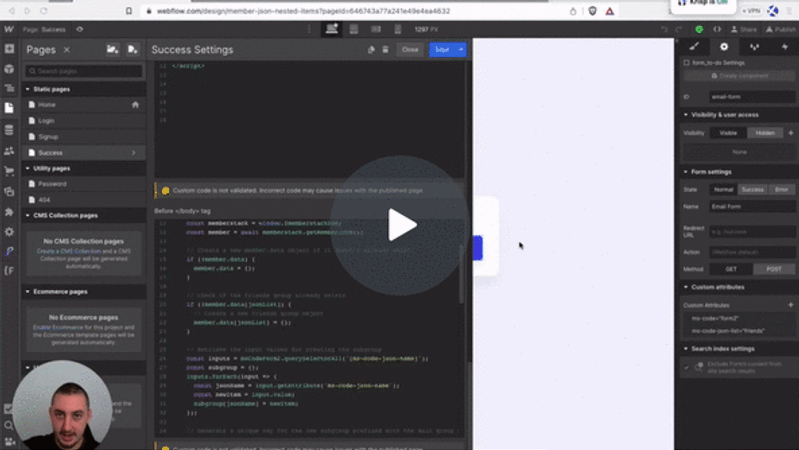Open the Add elements panel
This screenshot has width=799, height=450.
pyautogui.click(x=9, y=49)
